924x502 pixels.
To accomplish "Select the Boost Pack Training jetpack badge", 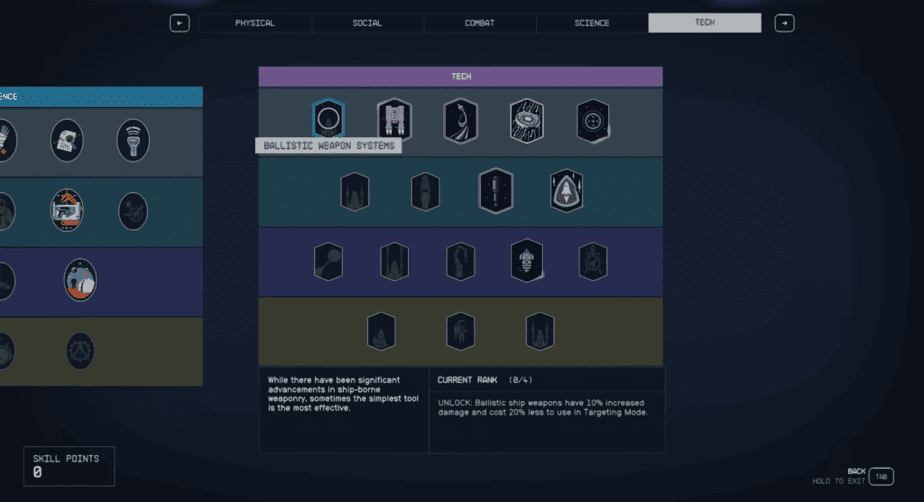I will (x=394, y=120).
